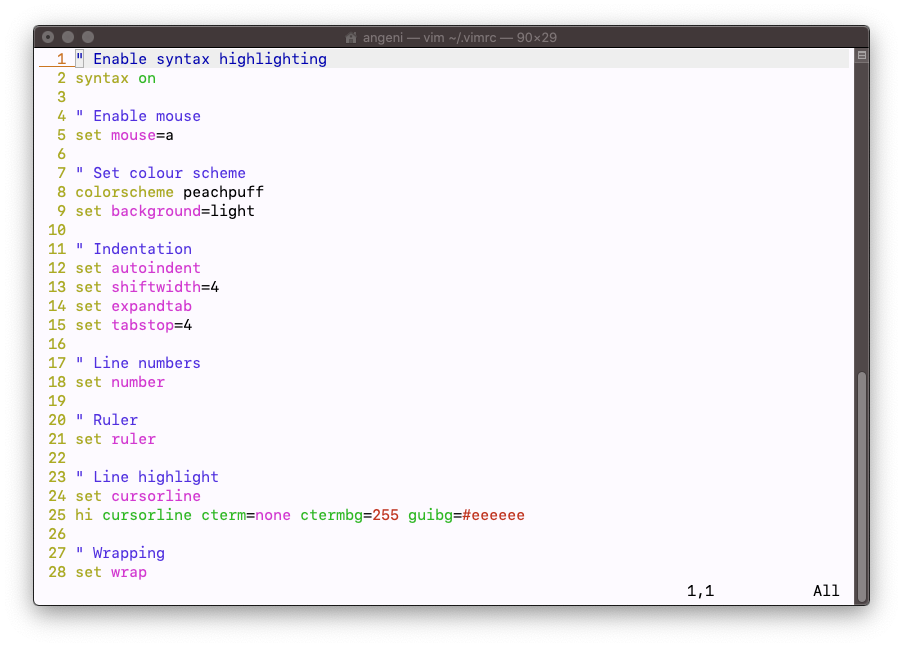903x647 pixels.
Task: Click line number 16 in the gutter
Action: click(x=57, y=345)
